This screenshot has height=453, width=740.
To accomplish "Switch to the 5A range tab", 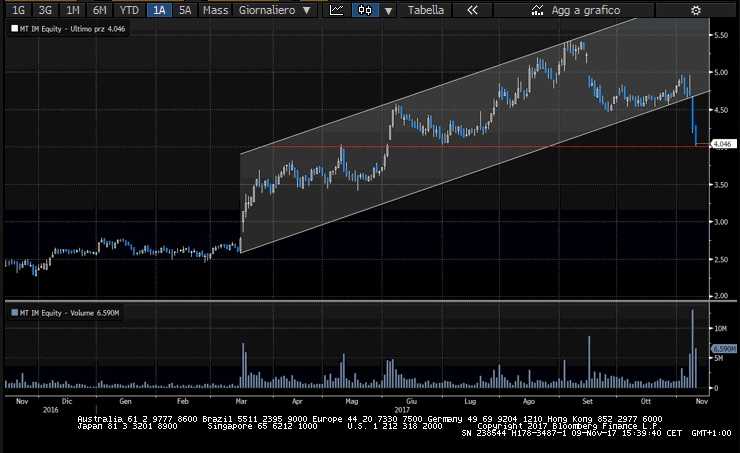I will click(x=185, y=10).
